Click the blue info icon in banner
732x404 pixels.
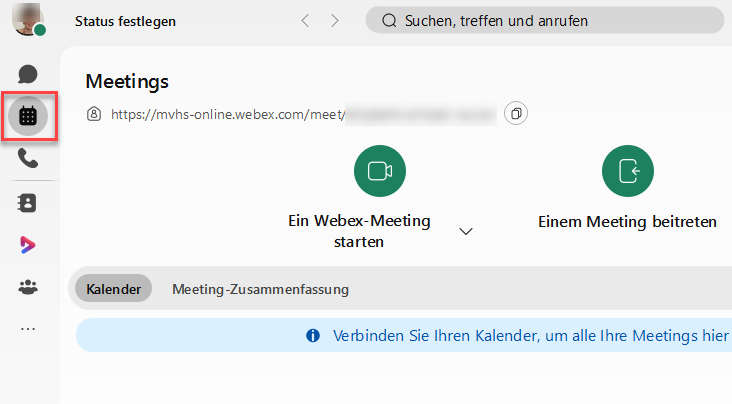[x=313, y=335]
